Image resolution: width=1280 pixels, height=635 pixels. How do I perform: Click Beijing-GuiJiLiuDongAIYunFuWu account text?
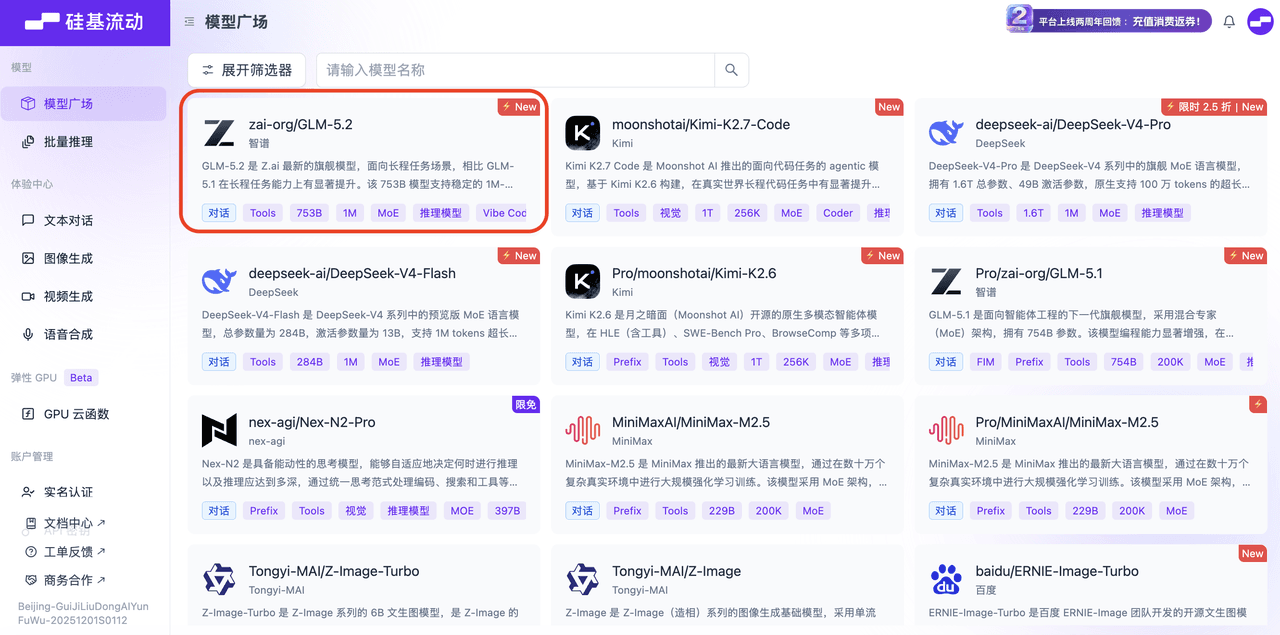coord(84,613)
